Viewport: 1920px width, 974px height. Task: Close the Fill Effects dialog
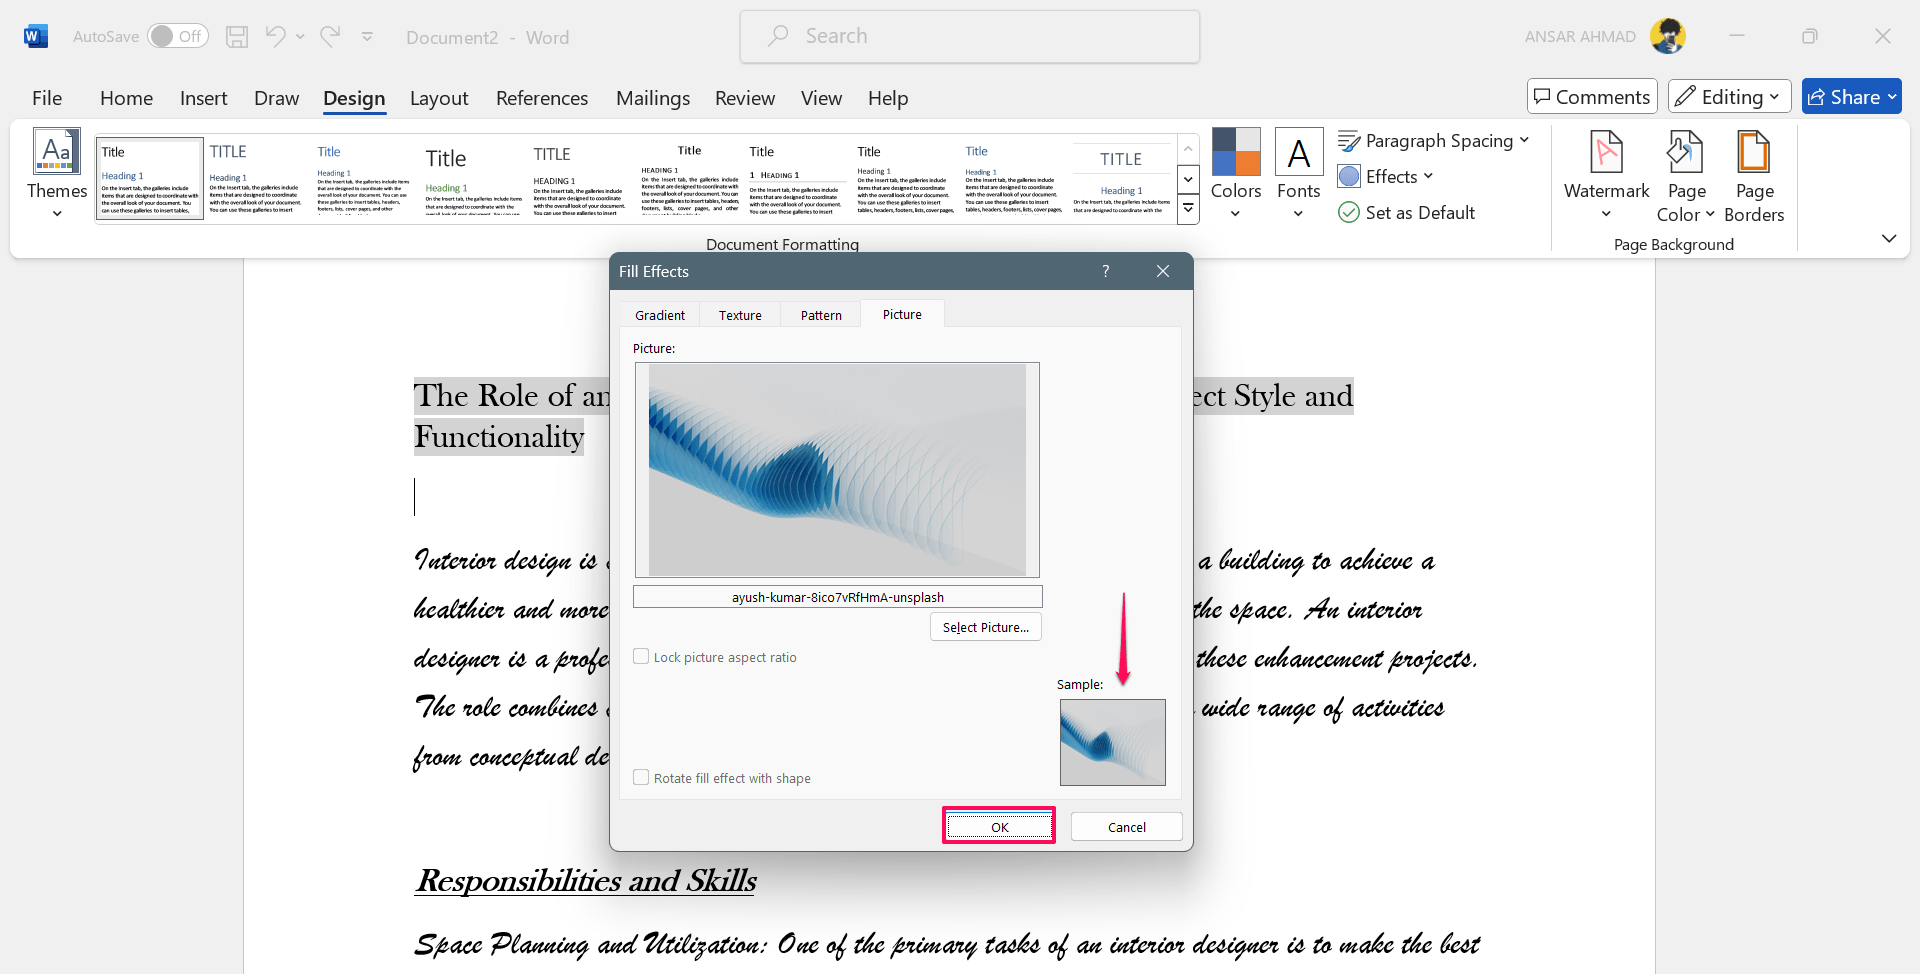(1163, 271)
